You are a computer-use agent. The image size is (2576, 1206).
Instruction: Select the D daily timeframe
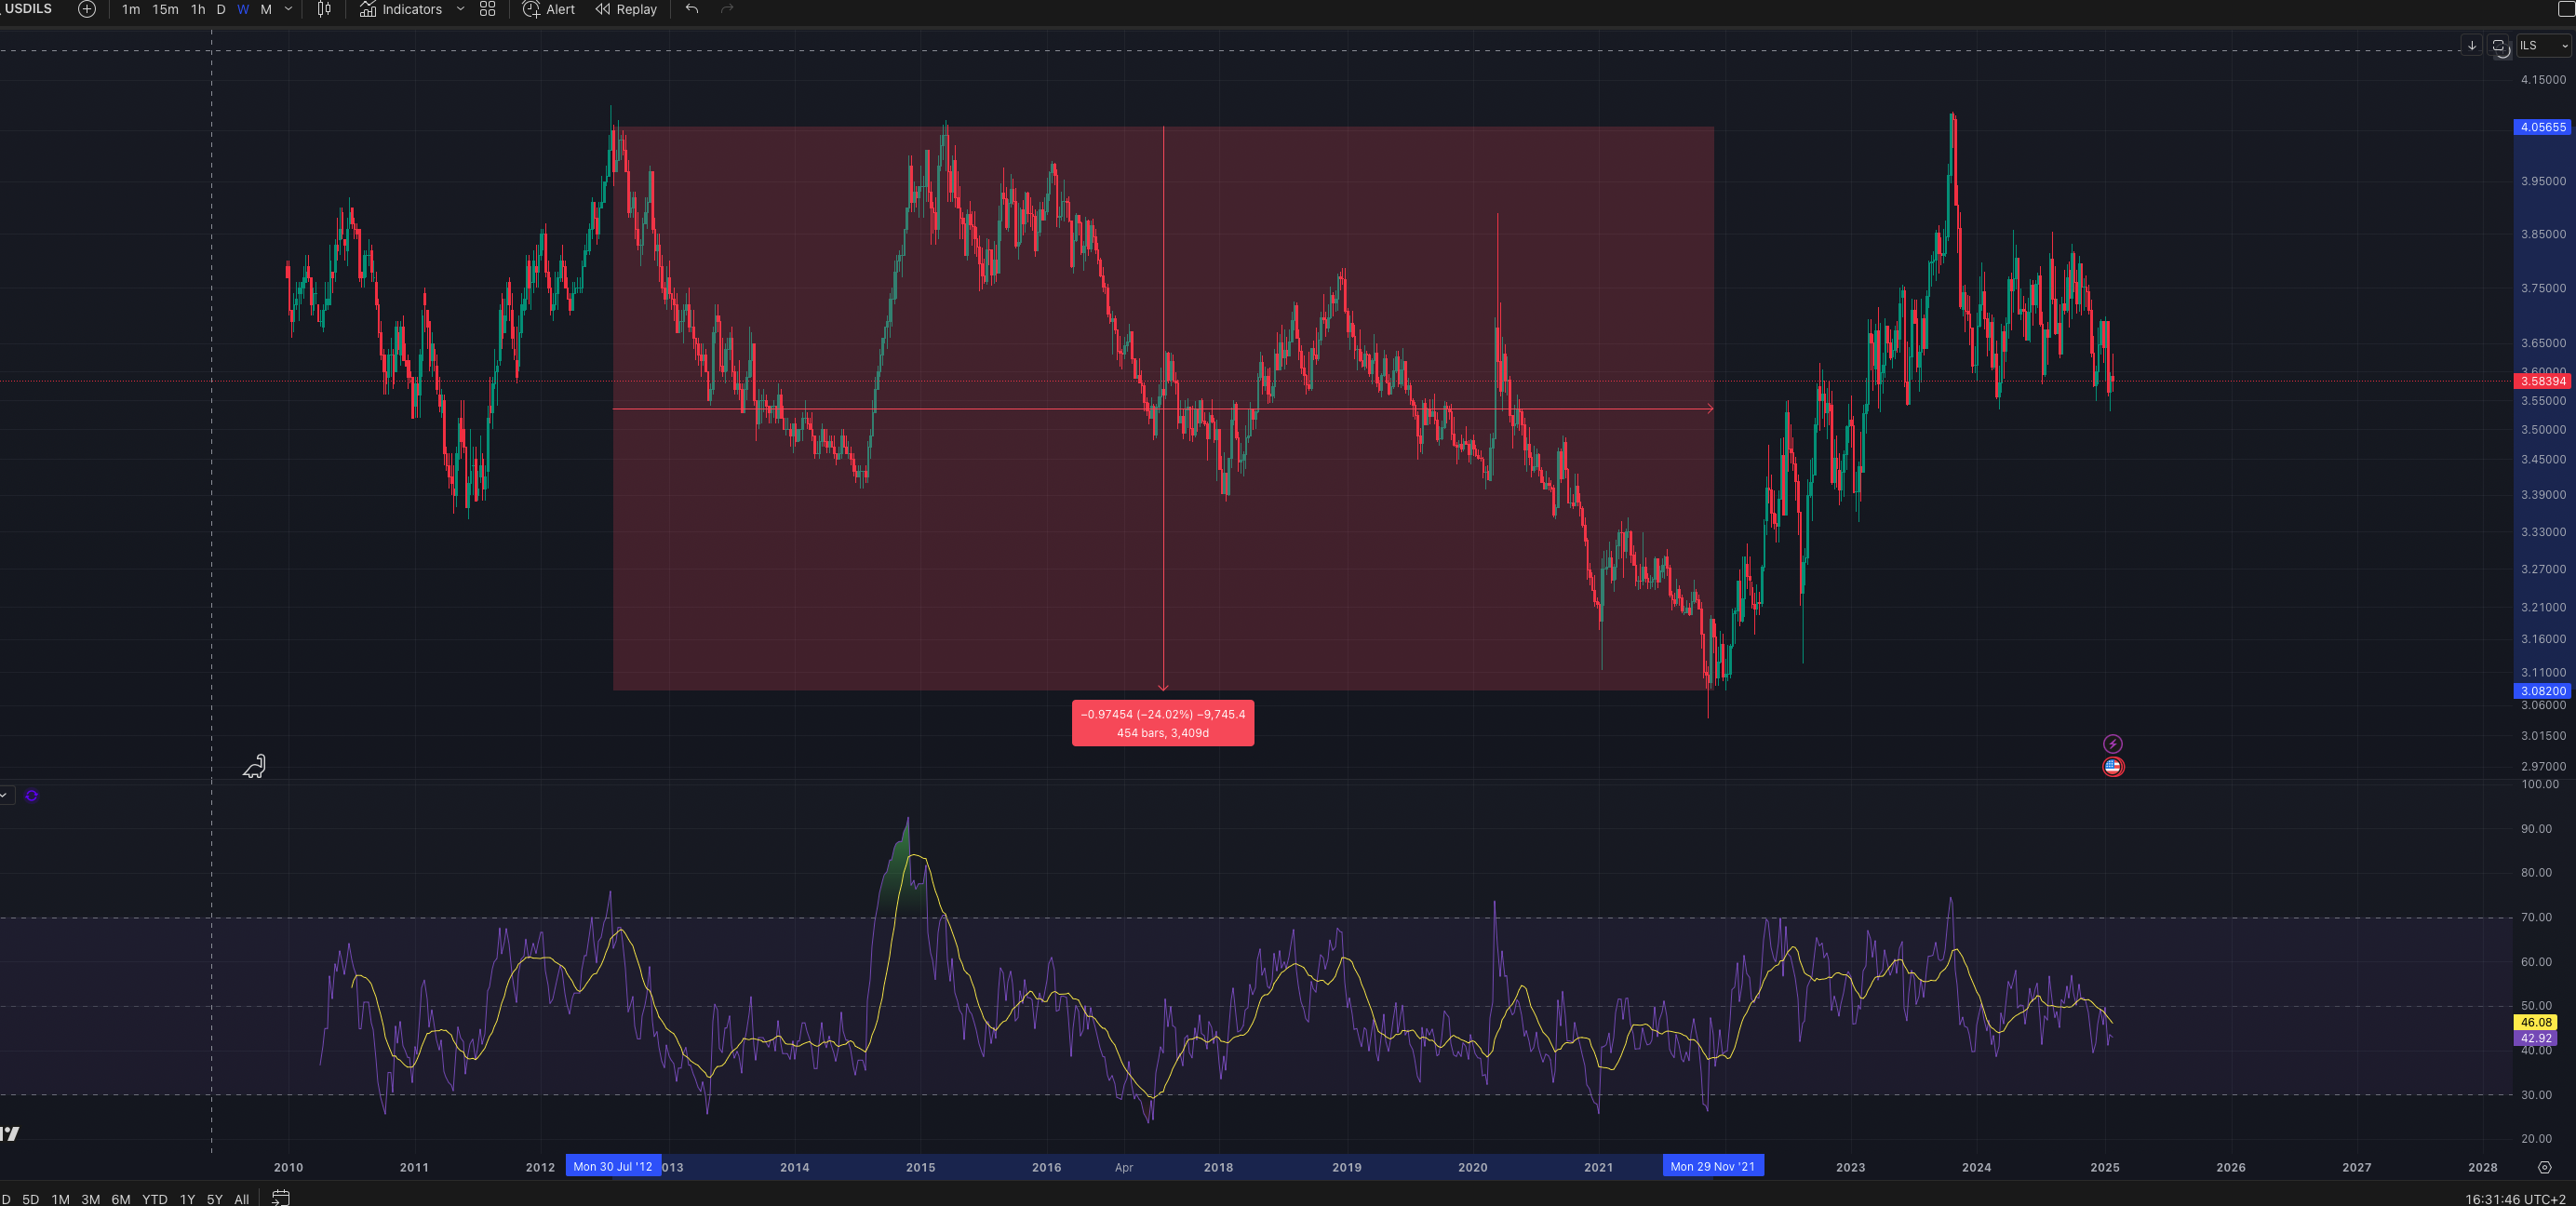coord(221,9)
